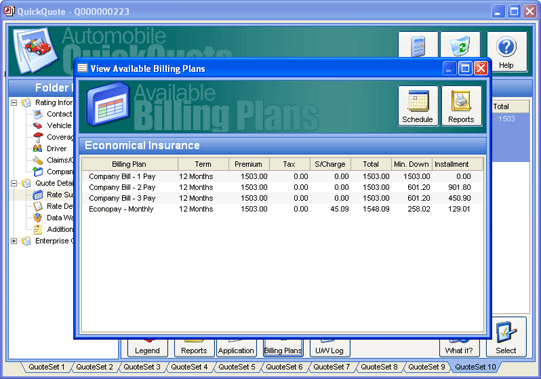Click the recycle bin refresh icon
541x379 pixels.
[461, 46]
